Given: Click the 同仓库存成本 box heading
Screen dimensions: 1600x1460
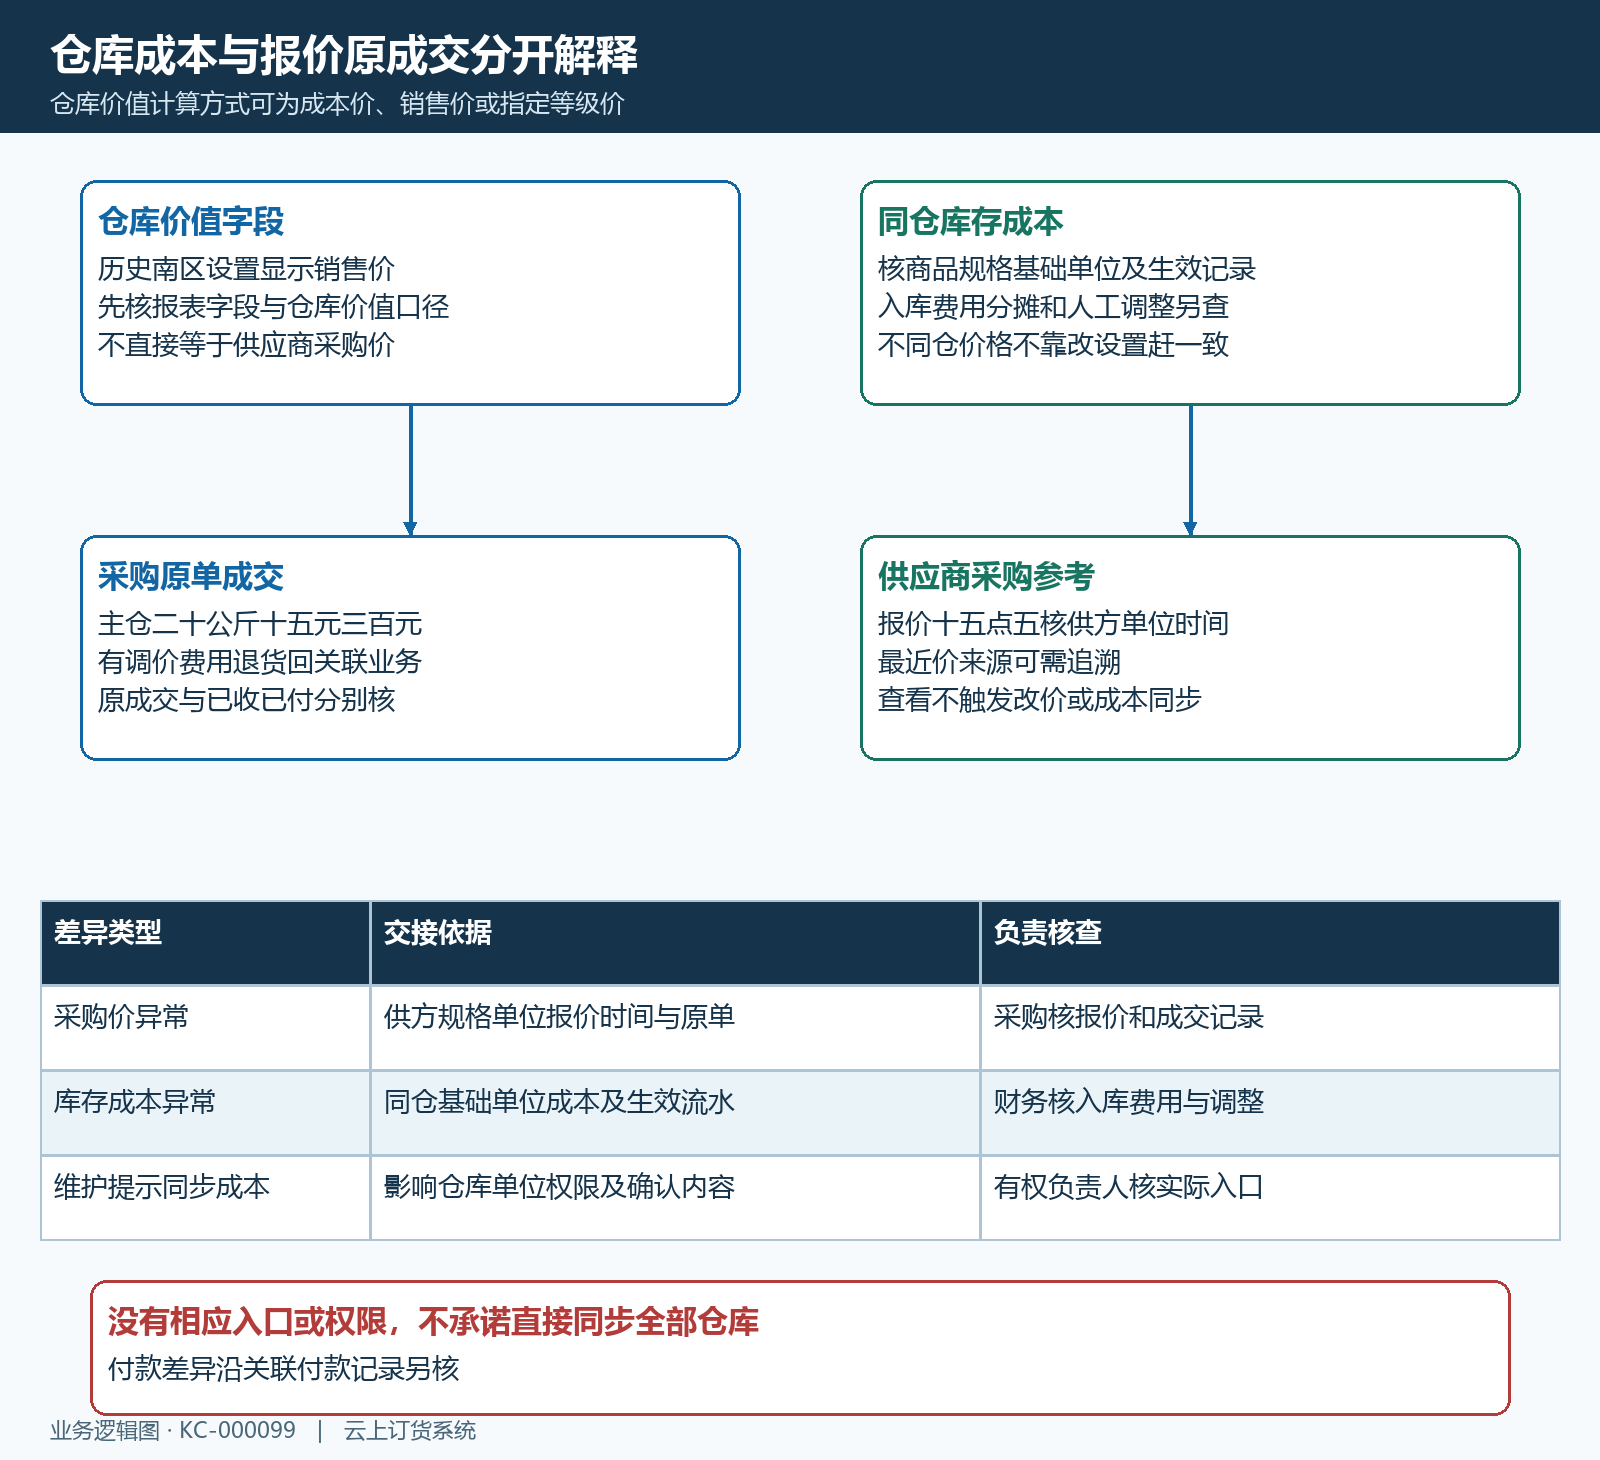Looking at the screenshot, I should click(970, 222).
